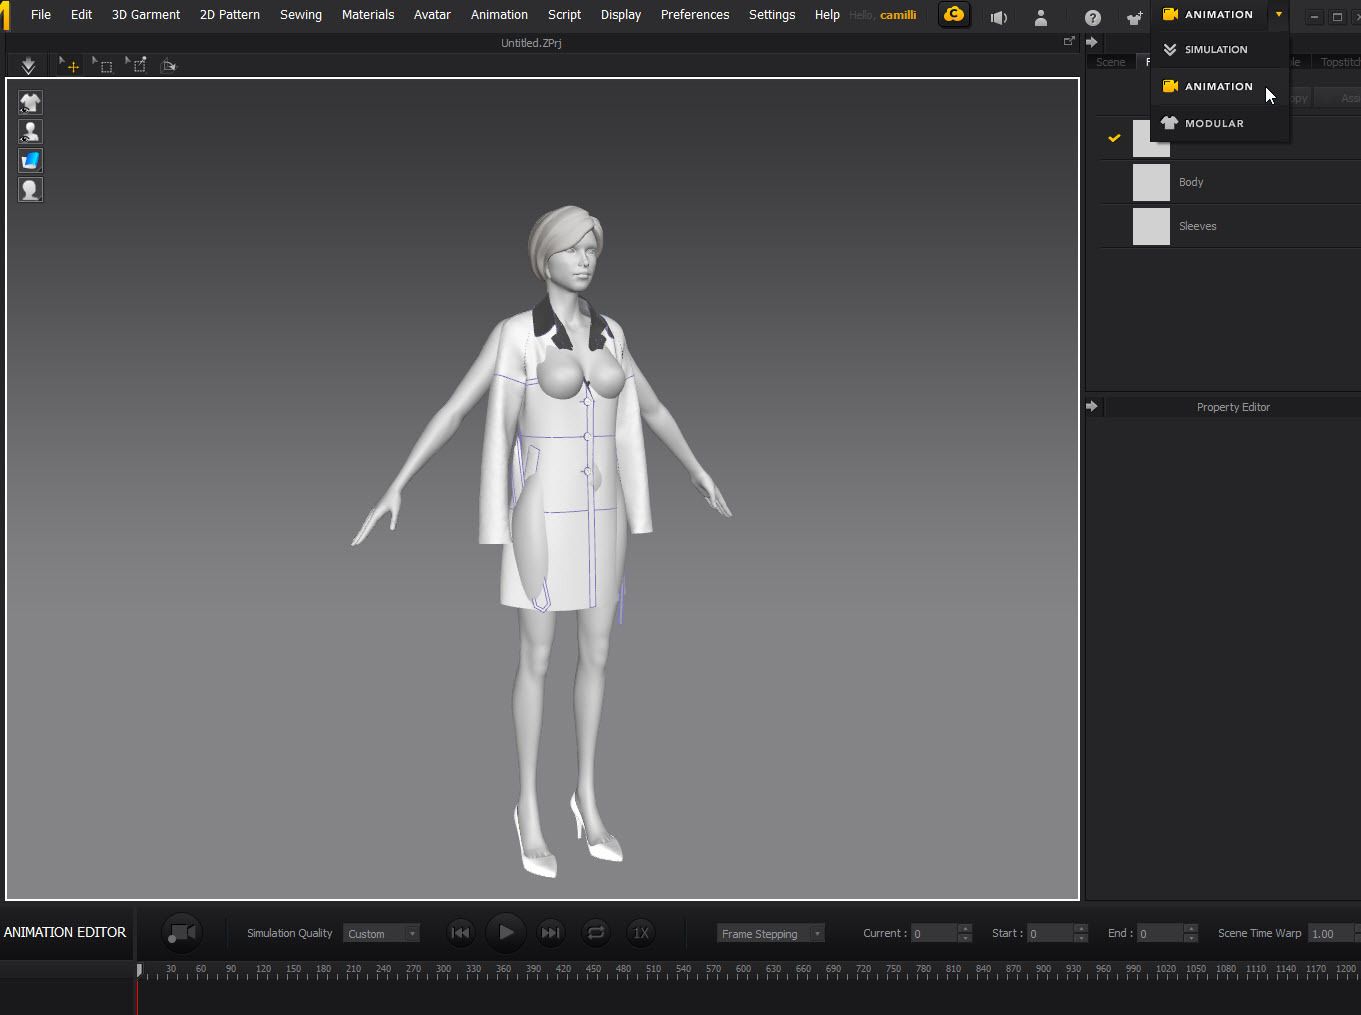
Task: Select the Move garment tool
Action: (68, 64)
